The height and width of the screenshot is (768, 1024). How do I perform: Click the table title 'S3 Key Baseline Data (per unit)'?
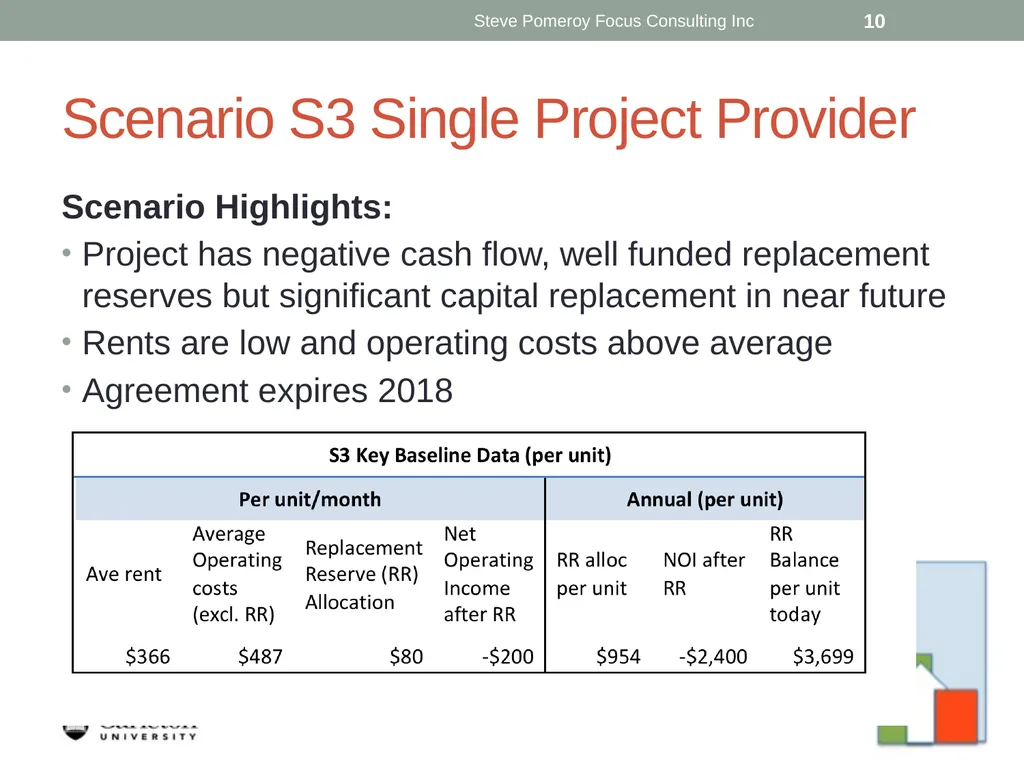[470, 455]
